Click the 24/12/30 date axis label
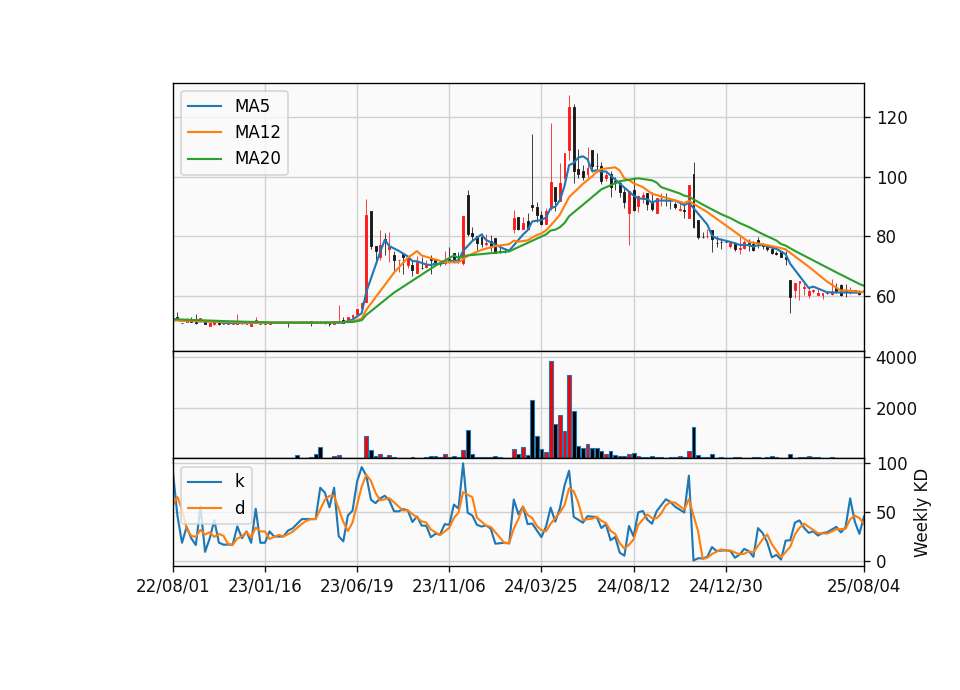960x690 pixels. (x=726, y=586)
